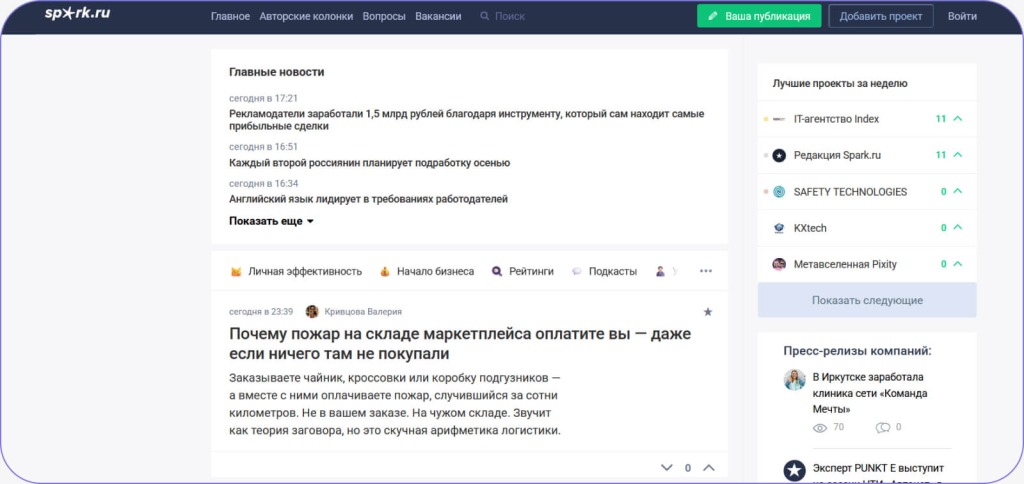
Task: Open the Главное menu item
Action: click(231, 16)
